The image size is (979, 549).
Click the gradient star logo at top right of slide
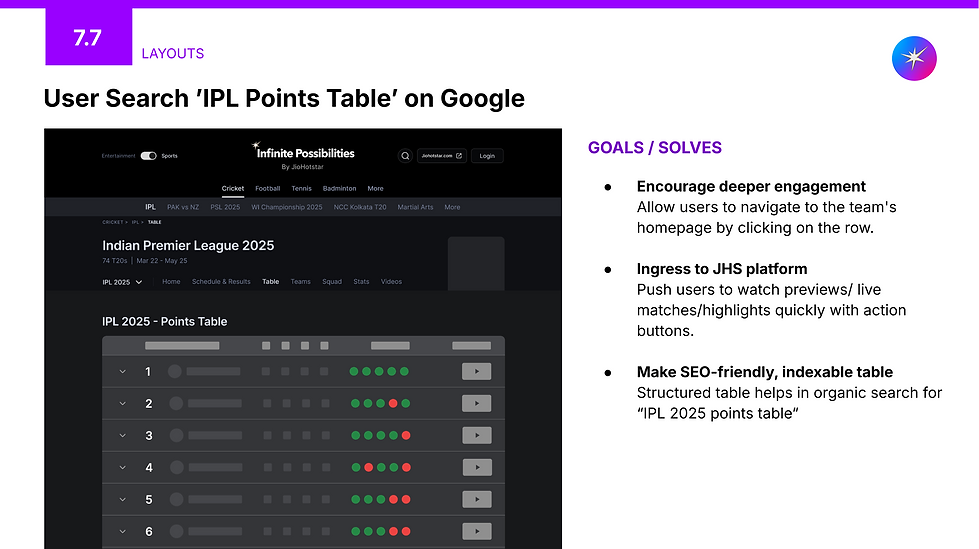pos(914,58)
